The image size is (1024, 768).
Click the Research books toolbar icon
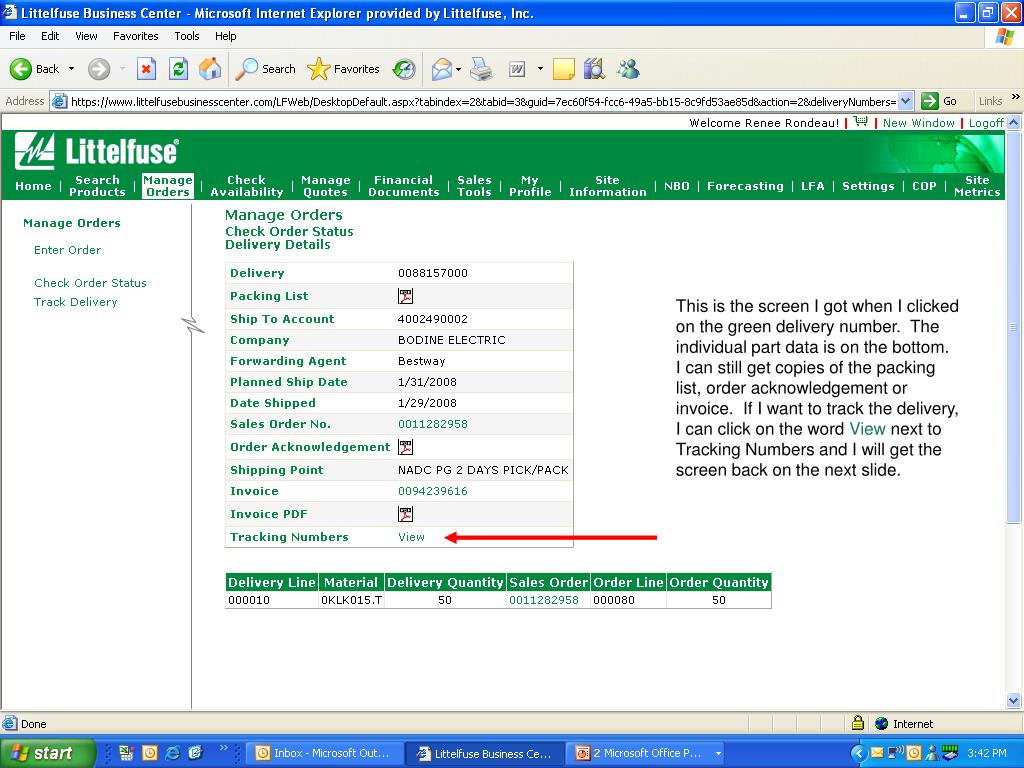coord(594,69)
